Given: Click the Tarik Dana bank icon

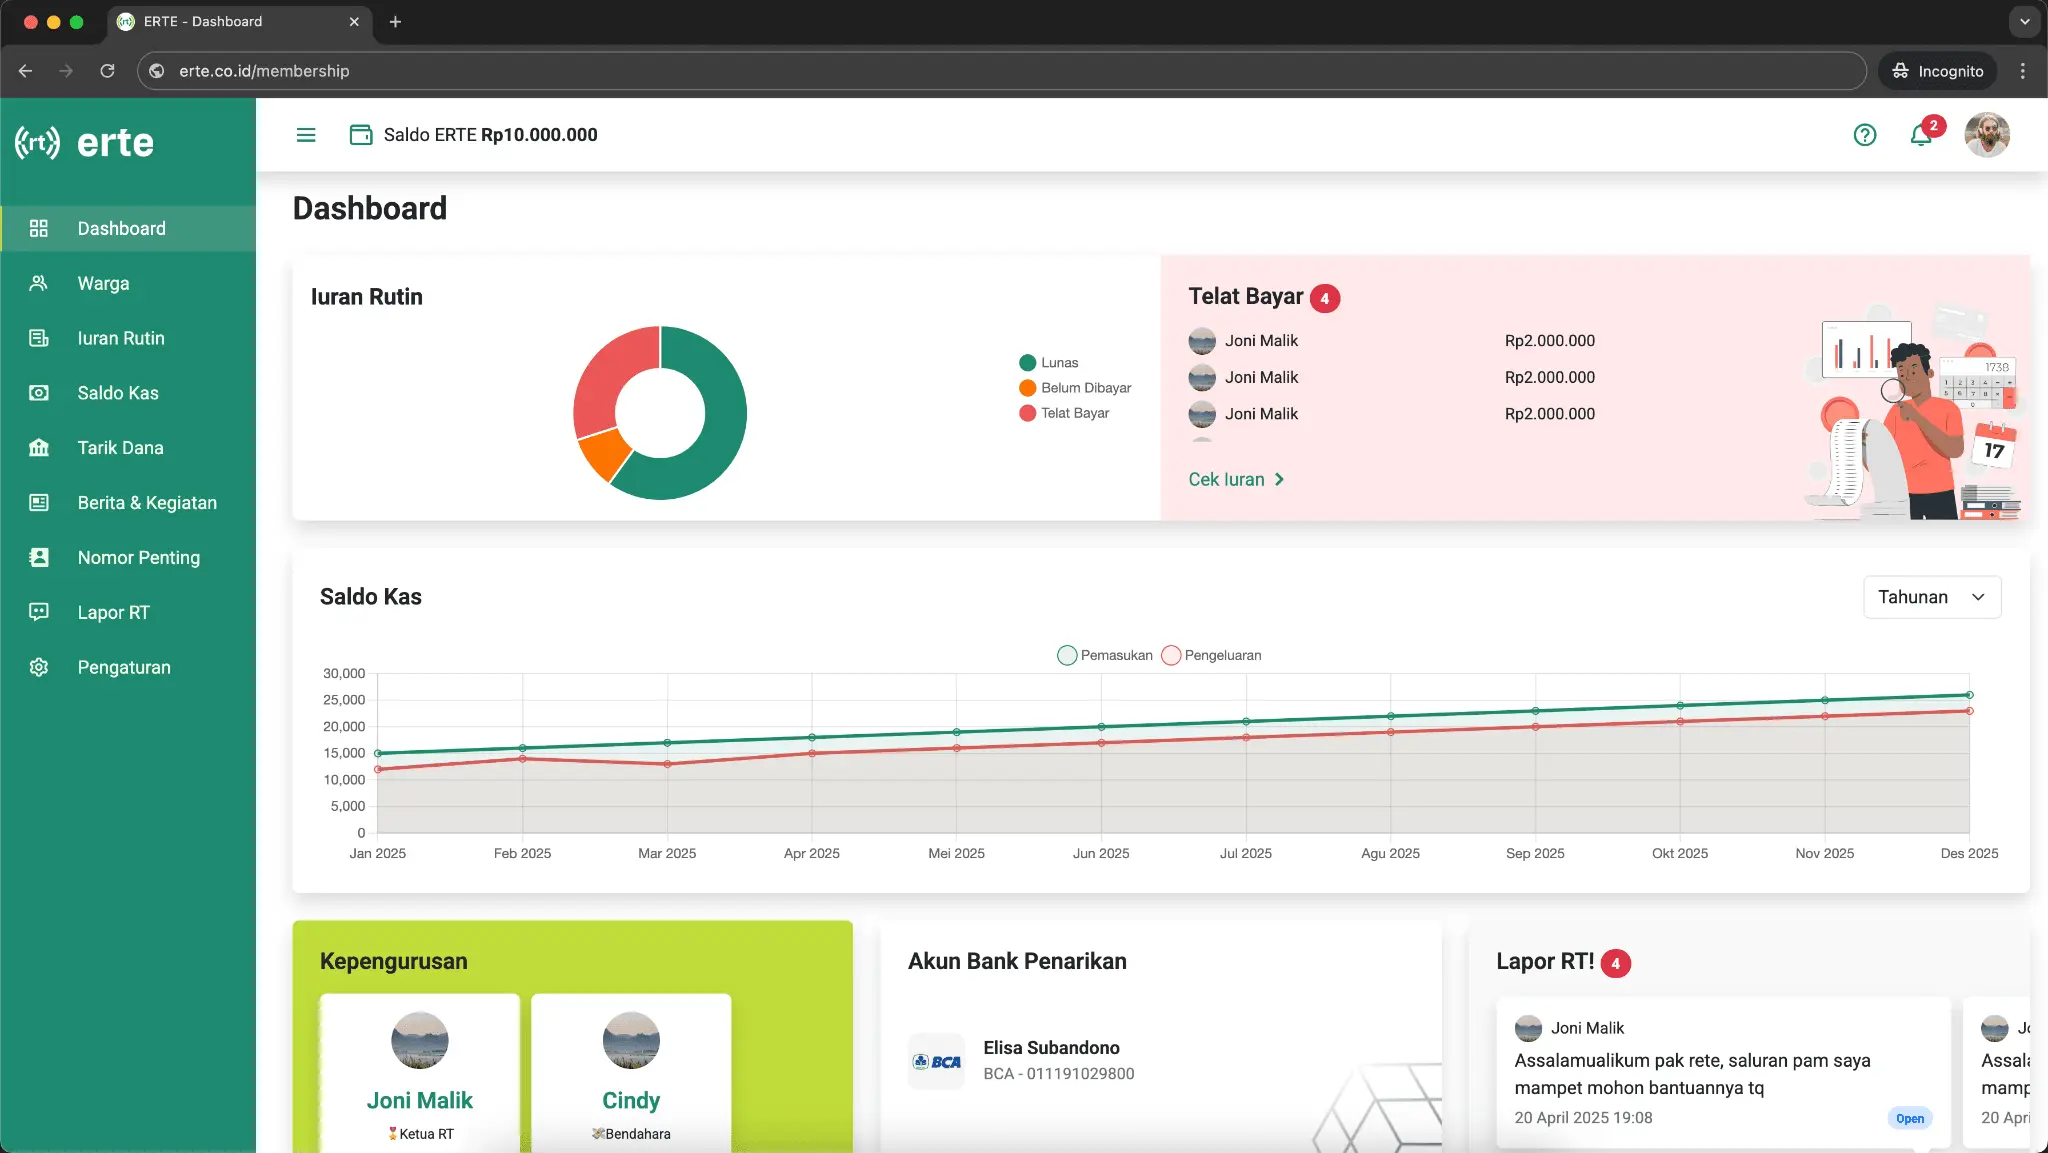Looking at the screenshot, I should pyautogui.click(x=39, y=448).
